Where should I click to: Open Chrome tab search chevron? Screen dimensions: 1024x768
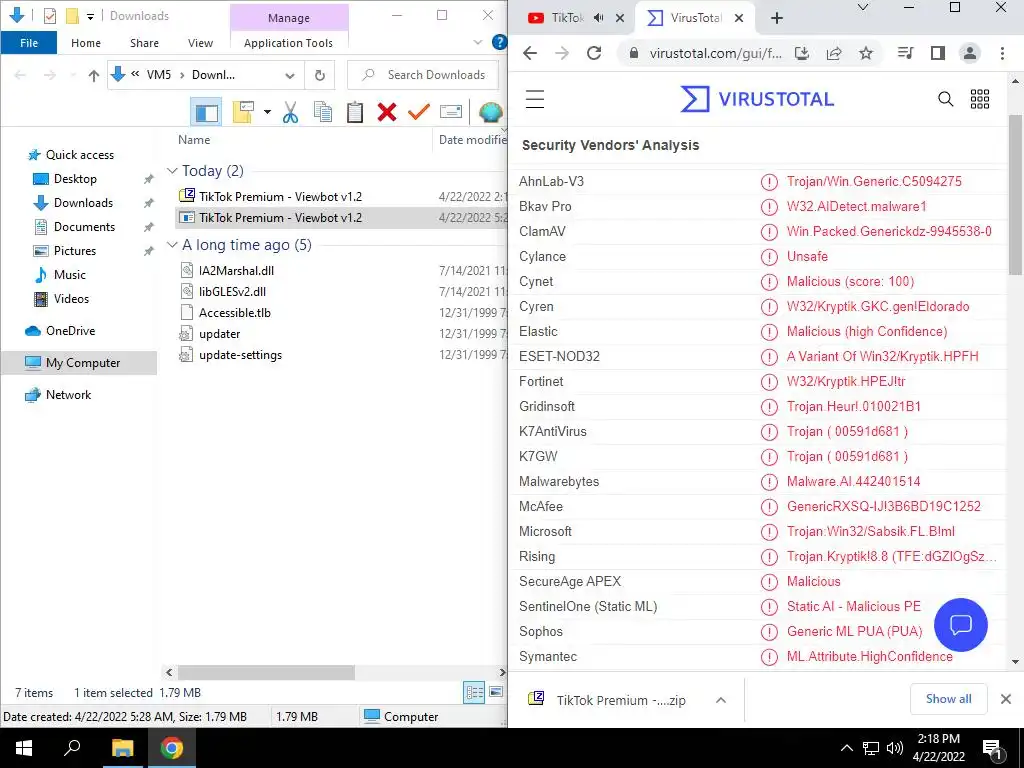coord(863,8)
